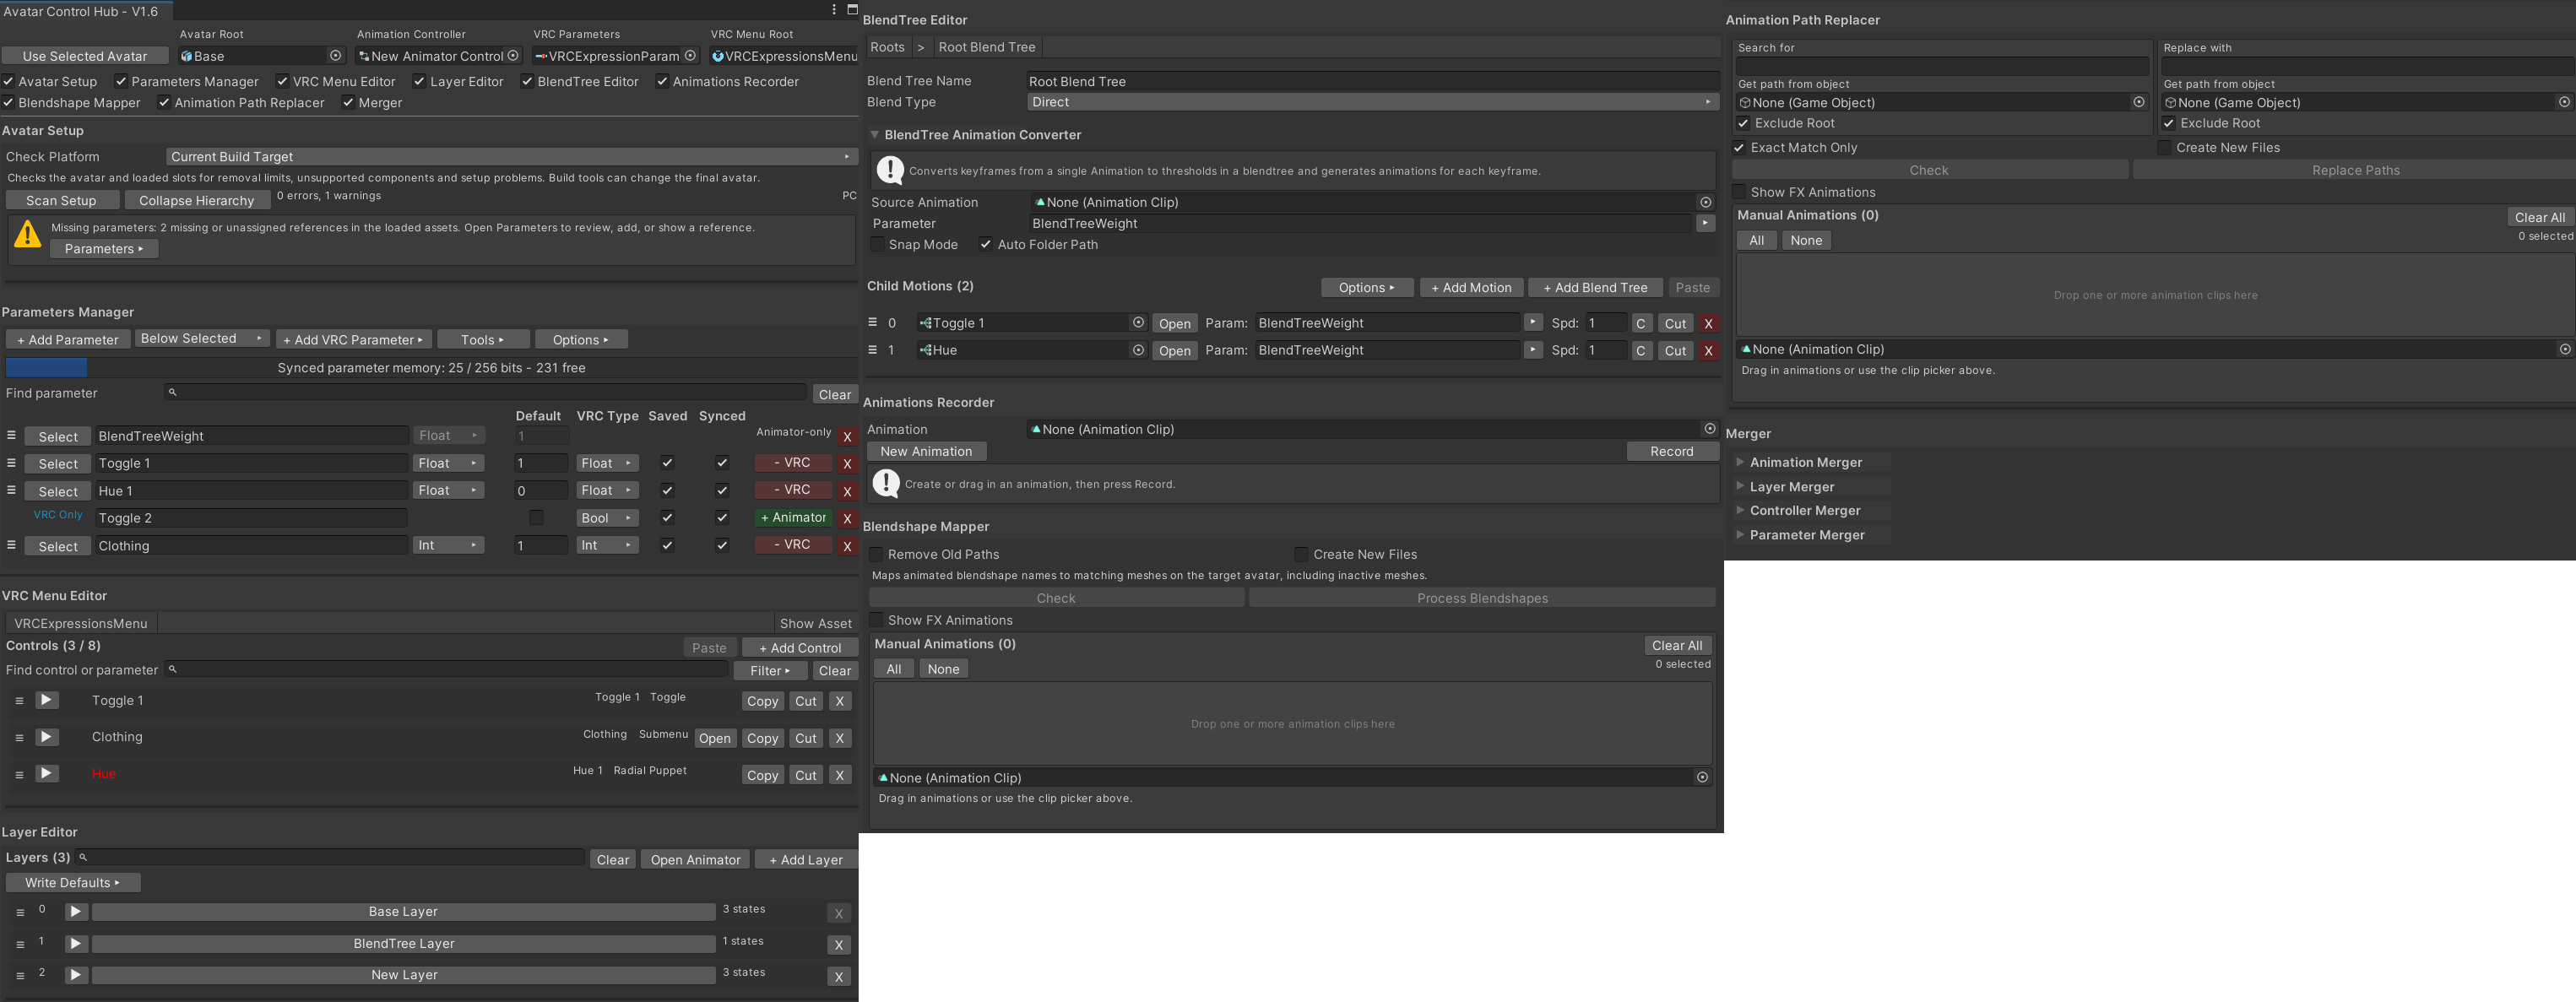Screen dimensions: 2576x1002
Task: Click the window kebab menu icon
Action: click(x=834, y=10)
